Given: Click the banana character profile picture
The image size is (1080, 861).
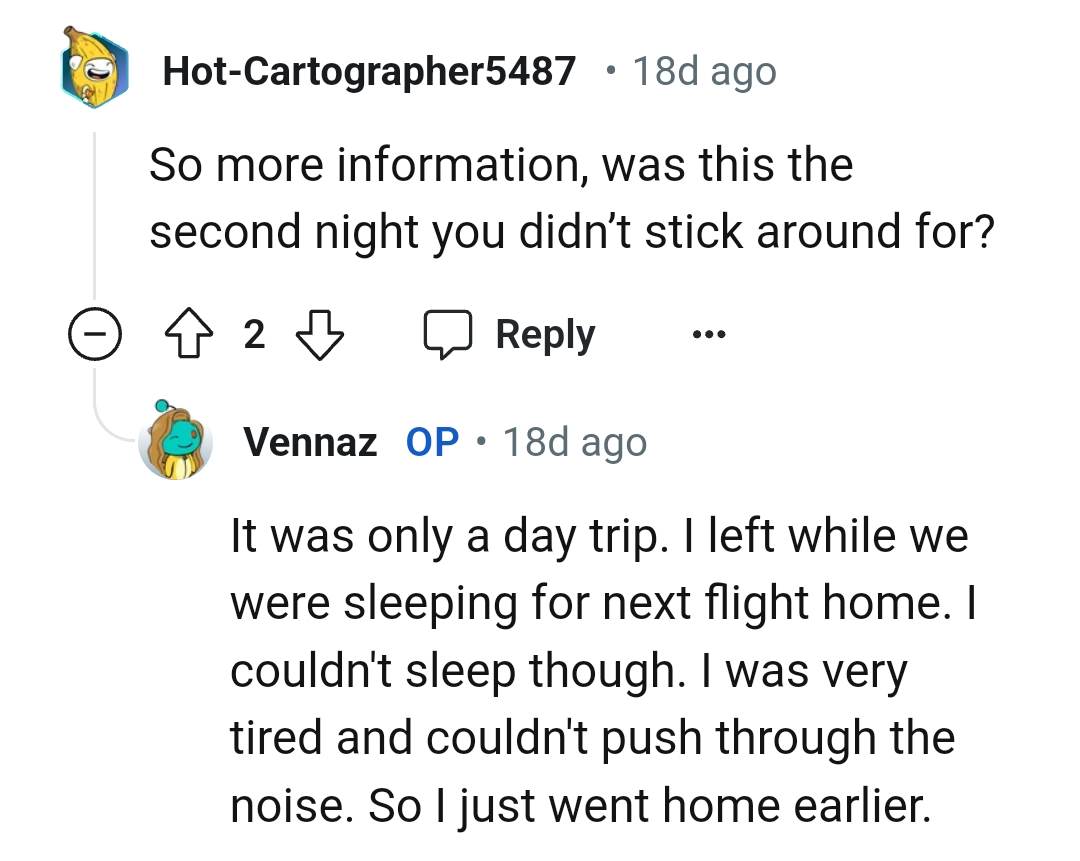Looking at the screenshot, I should click(x=95, y=70).
